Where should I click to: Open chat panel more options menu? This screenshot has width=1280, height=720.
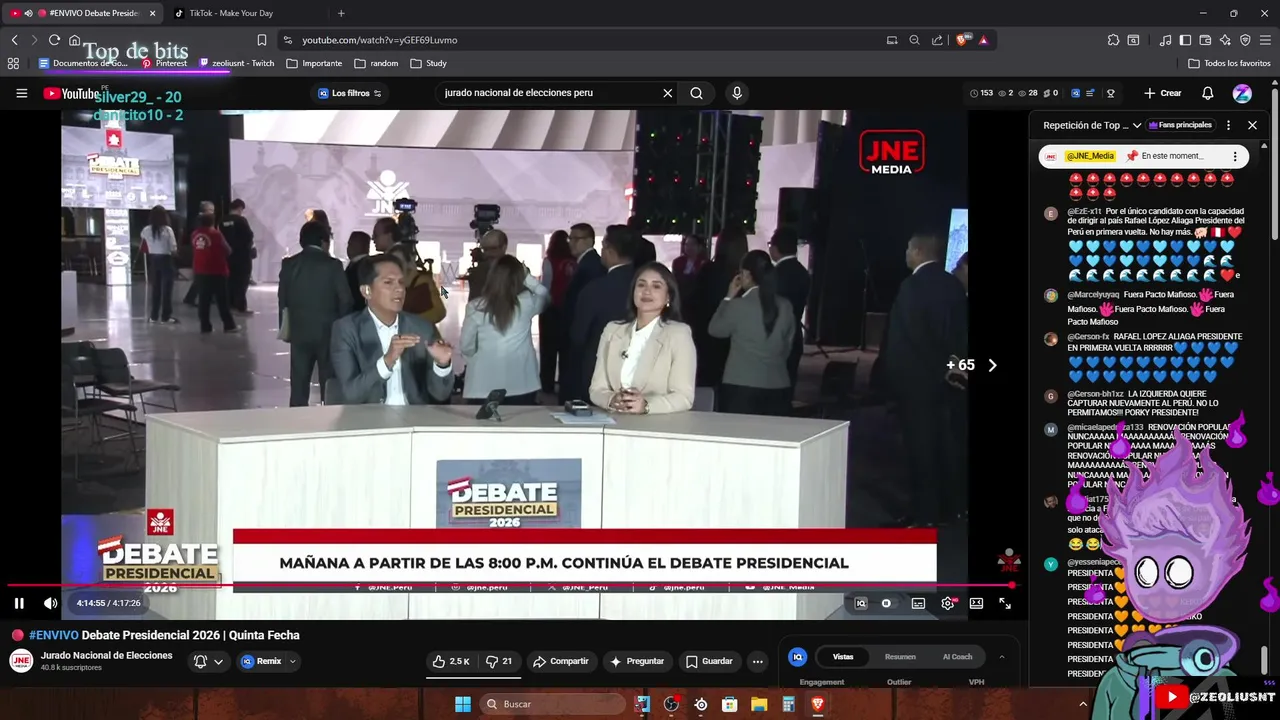(x=1228, y=125)
